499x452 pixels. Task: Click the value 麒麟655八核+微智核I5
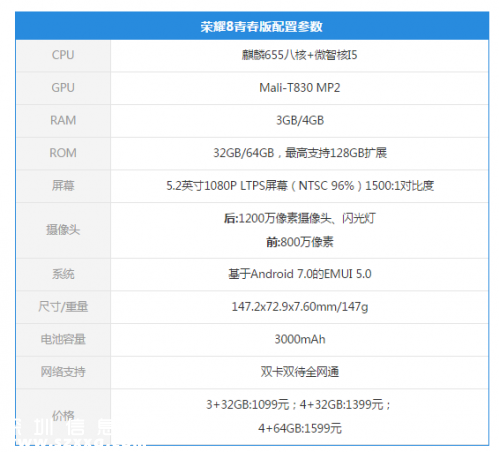299,55
